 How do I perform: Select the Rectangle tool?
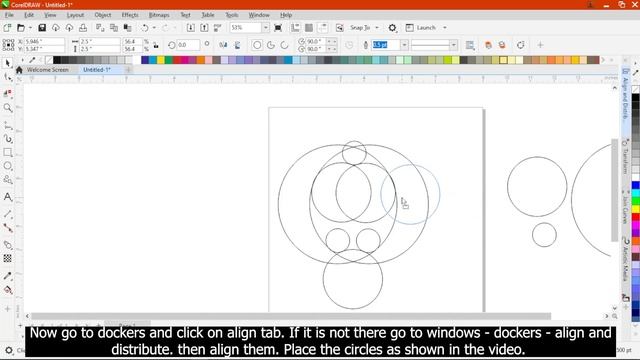click(7, 153)
